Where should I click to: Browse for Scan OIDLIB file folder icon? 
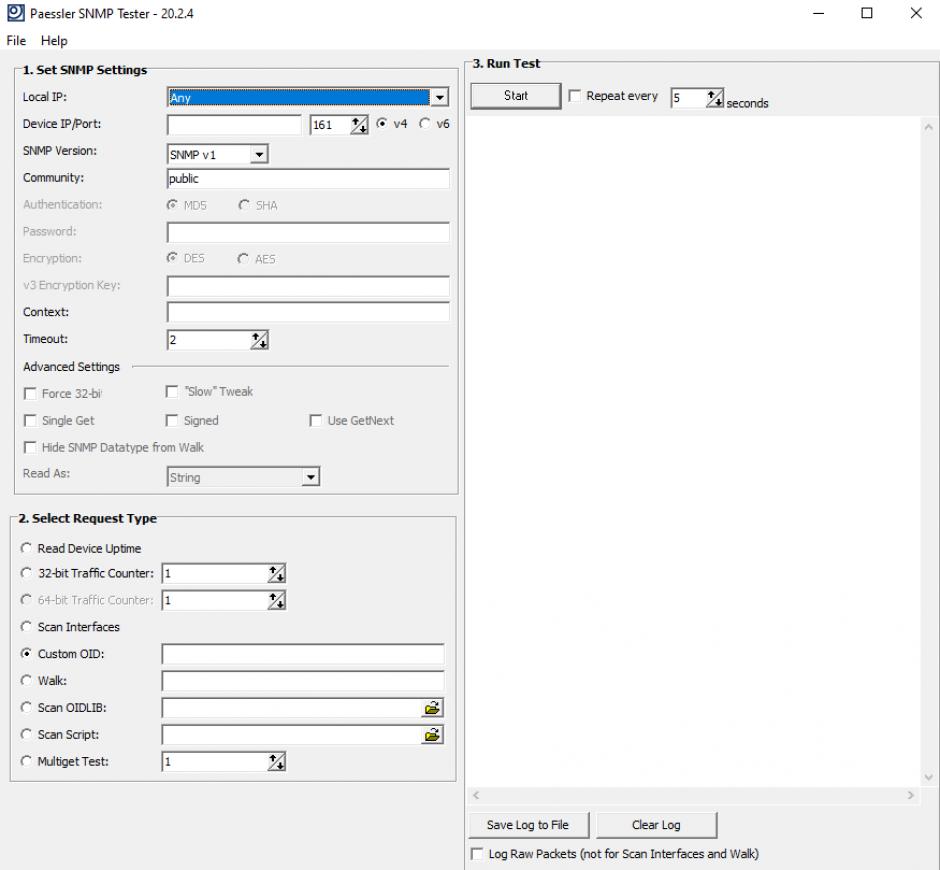click(x=432, y=708)
